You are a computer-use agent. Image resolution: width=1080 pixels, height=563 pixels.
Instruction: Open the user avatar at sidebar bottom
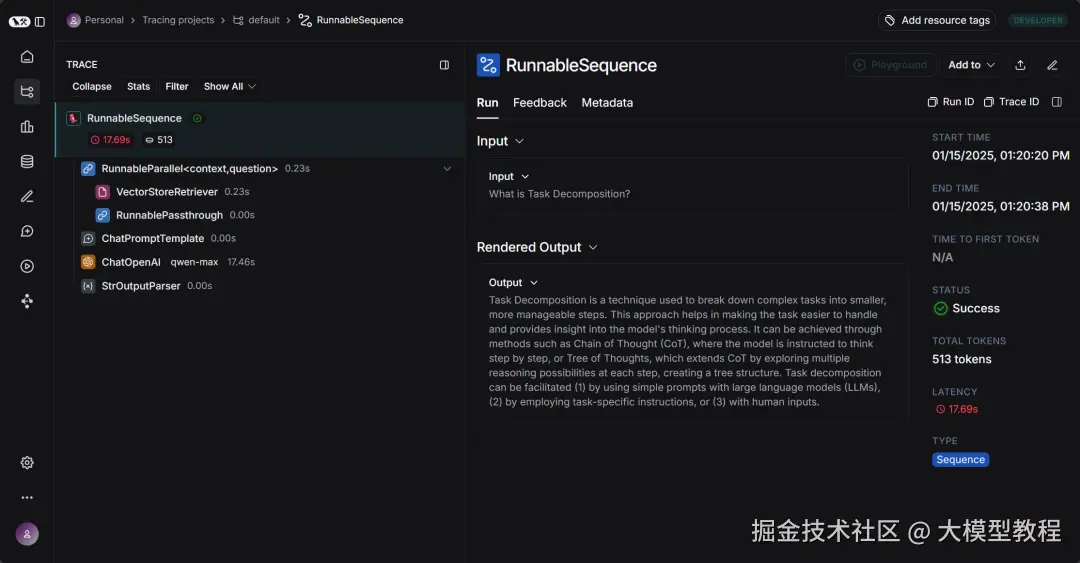[27, 534]
